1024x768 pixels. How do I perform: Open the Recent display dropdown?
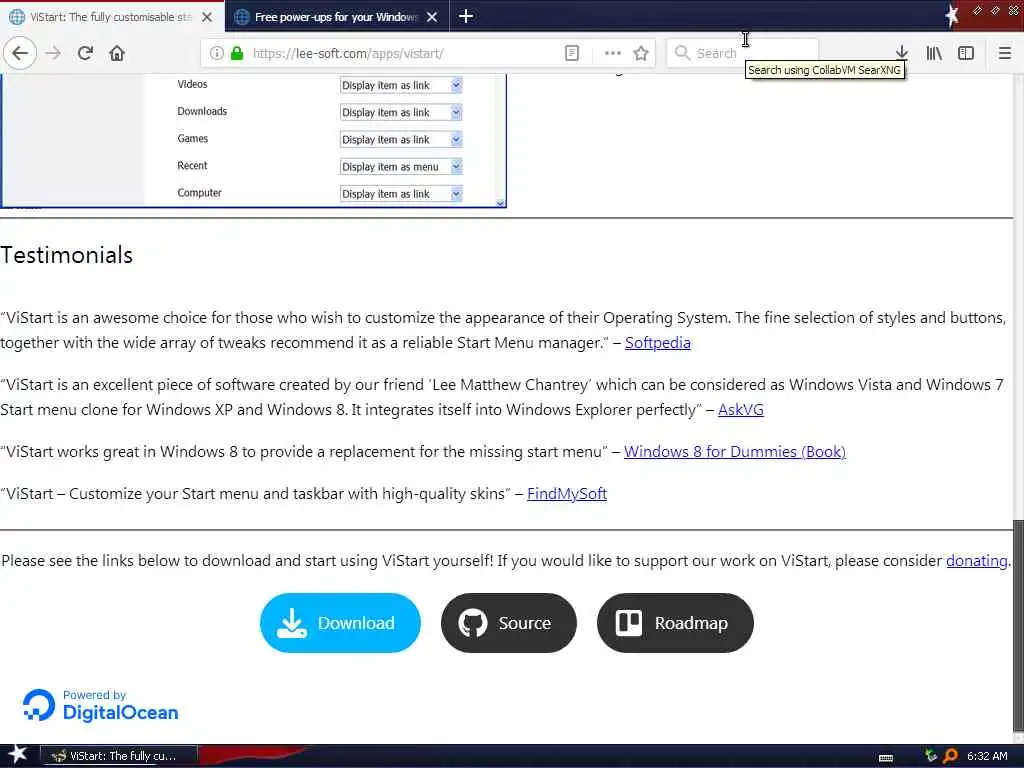pos(400,167)
